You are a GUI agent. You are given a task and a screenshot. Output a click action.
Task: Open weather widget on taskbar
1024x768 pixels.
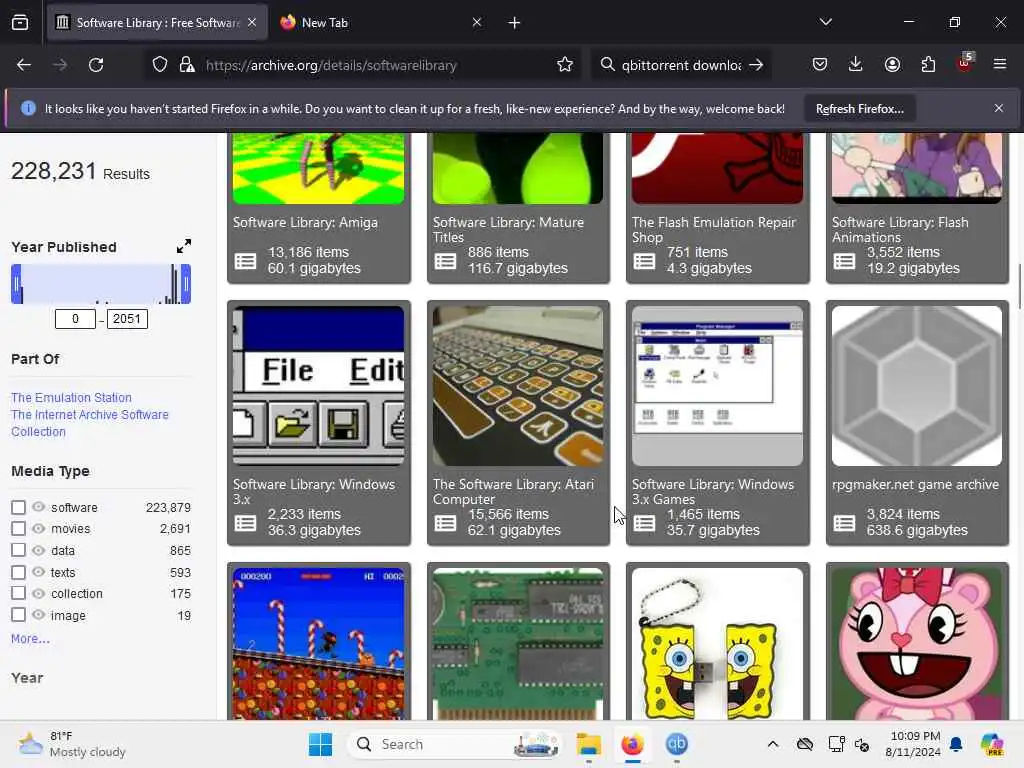click(72, 744)
